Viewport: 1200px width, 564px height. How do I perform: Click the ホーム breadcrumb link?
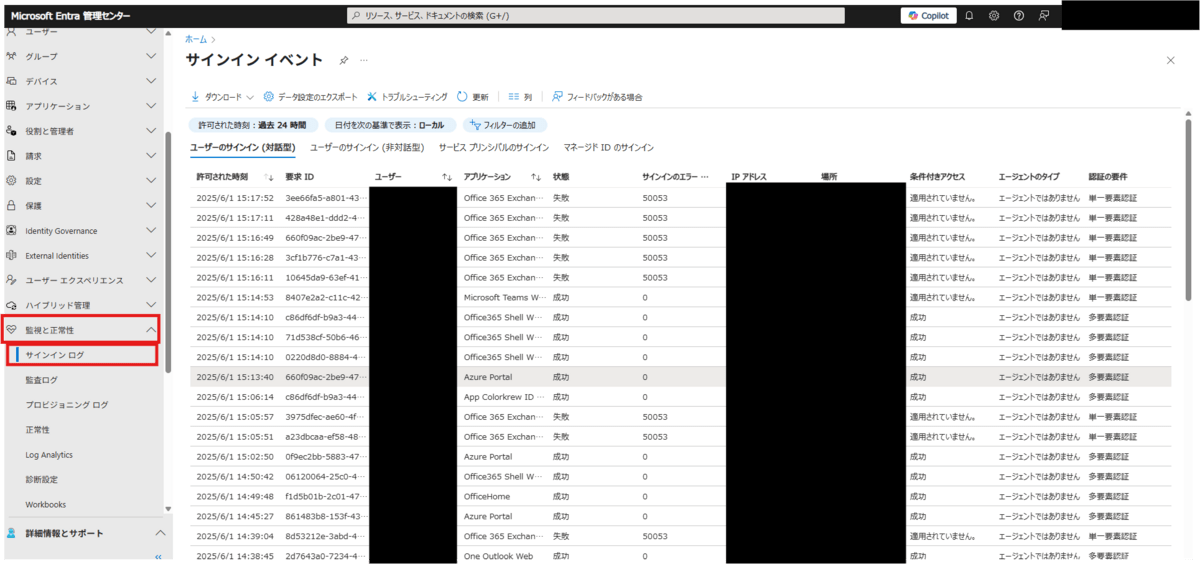tap(195, 39)
